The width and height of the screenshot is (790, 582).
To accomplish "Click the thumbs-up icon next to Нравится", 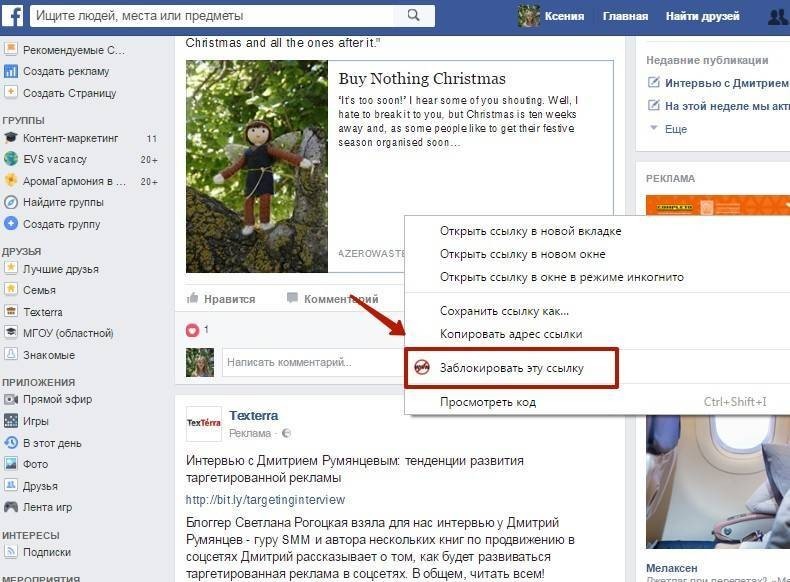I will click(x=192, y=298).
